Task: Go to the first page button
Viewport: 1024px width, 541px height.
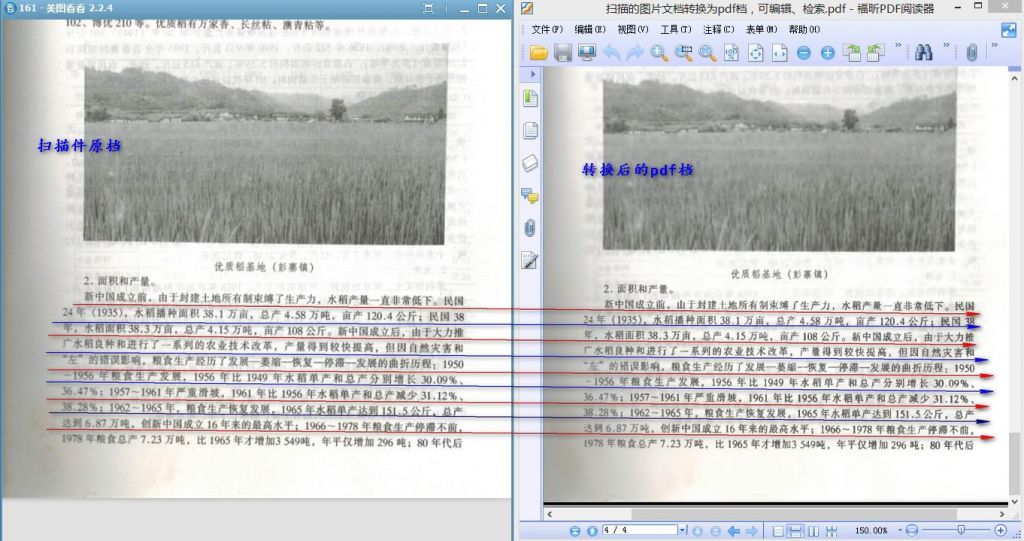Action: 575,530
